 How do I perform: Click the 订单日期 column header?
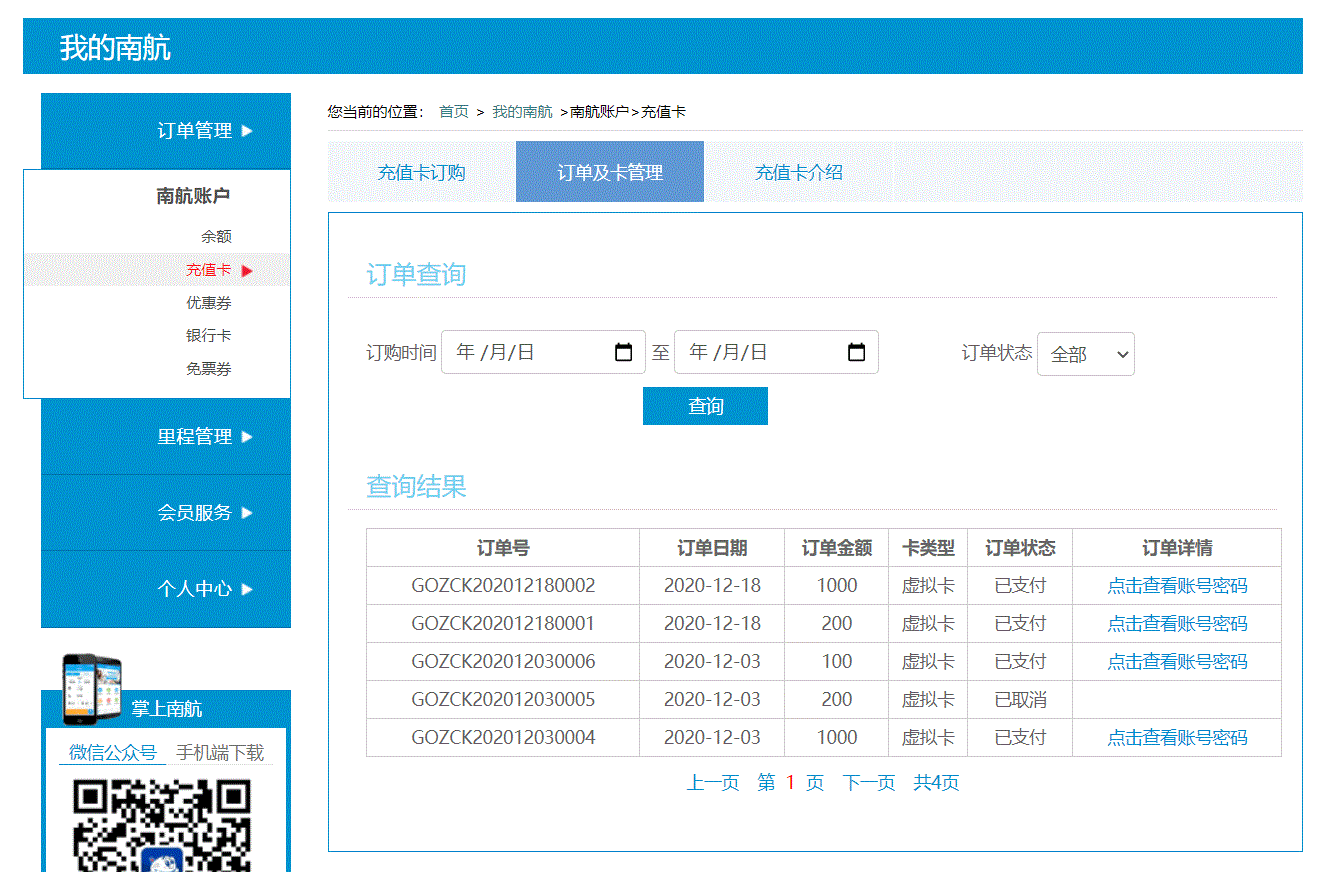(712, 548)
